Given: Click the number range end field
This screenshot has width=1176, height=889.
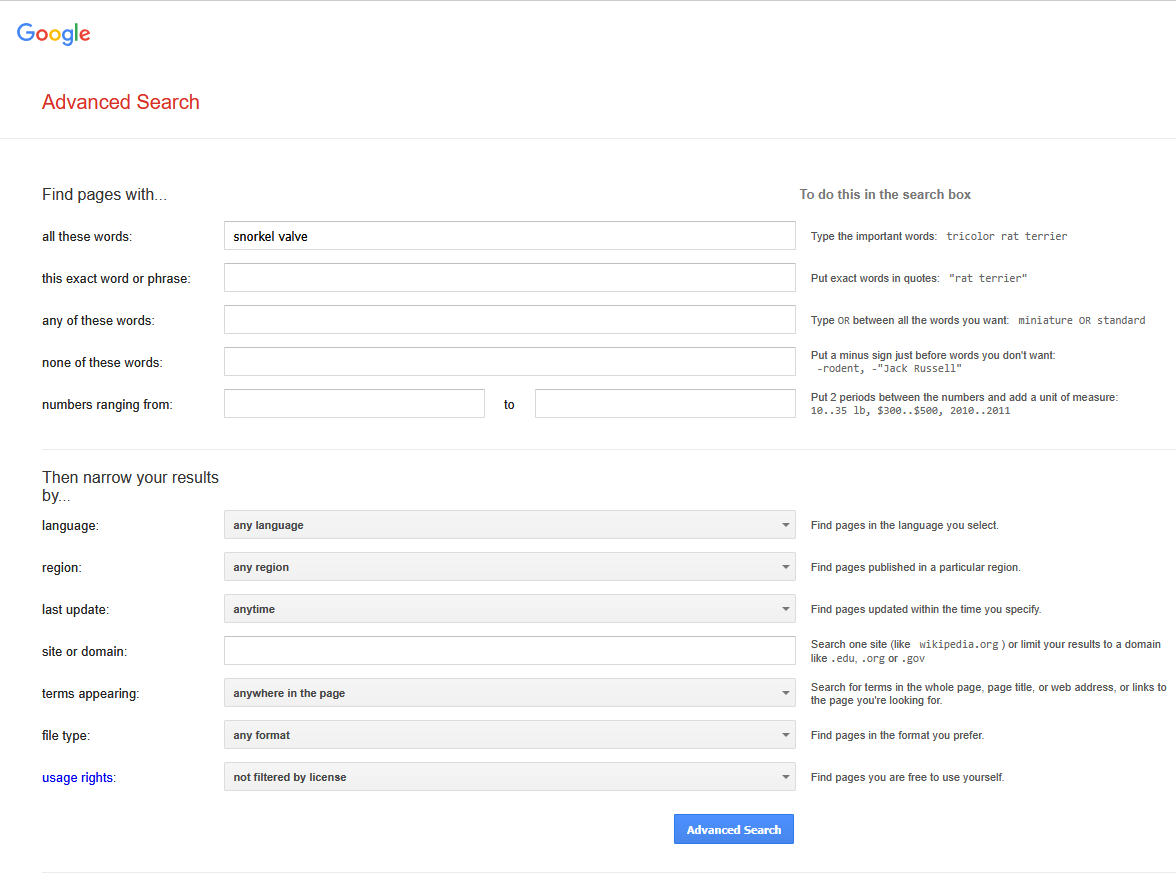Looking at the screenshot, I should pos(665,404).
